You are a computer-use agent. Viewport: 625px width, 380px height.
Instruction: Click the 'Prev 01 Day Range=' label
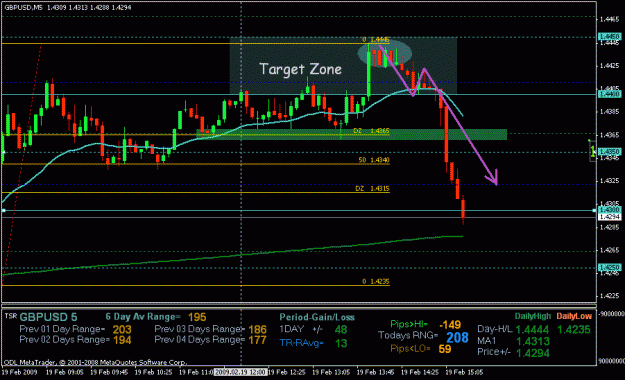pyautogui.click(x=62, y=329)
